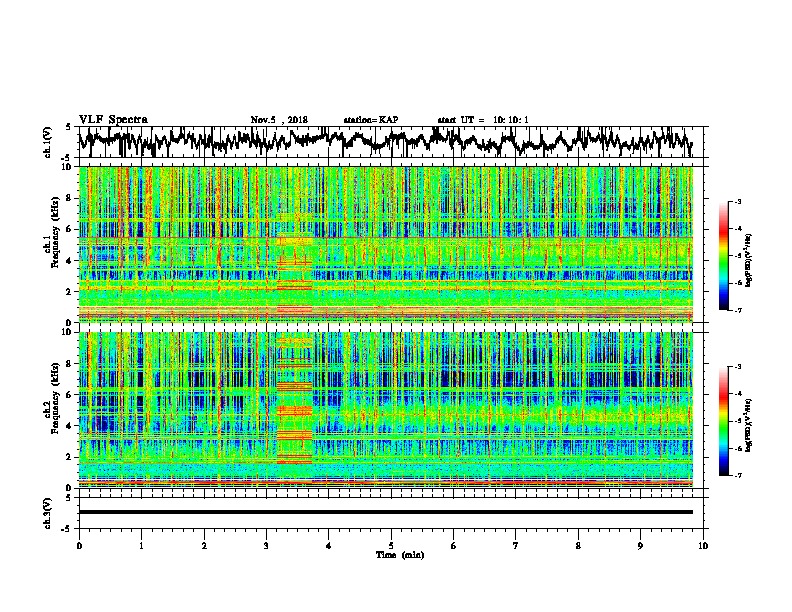Click the thick black ch.3 signal line
792x612 pixels.
pos(386,512)
